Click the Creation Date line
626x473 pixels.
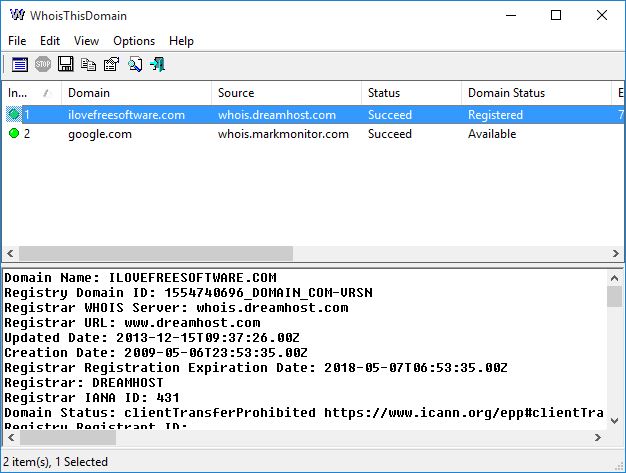156,353
